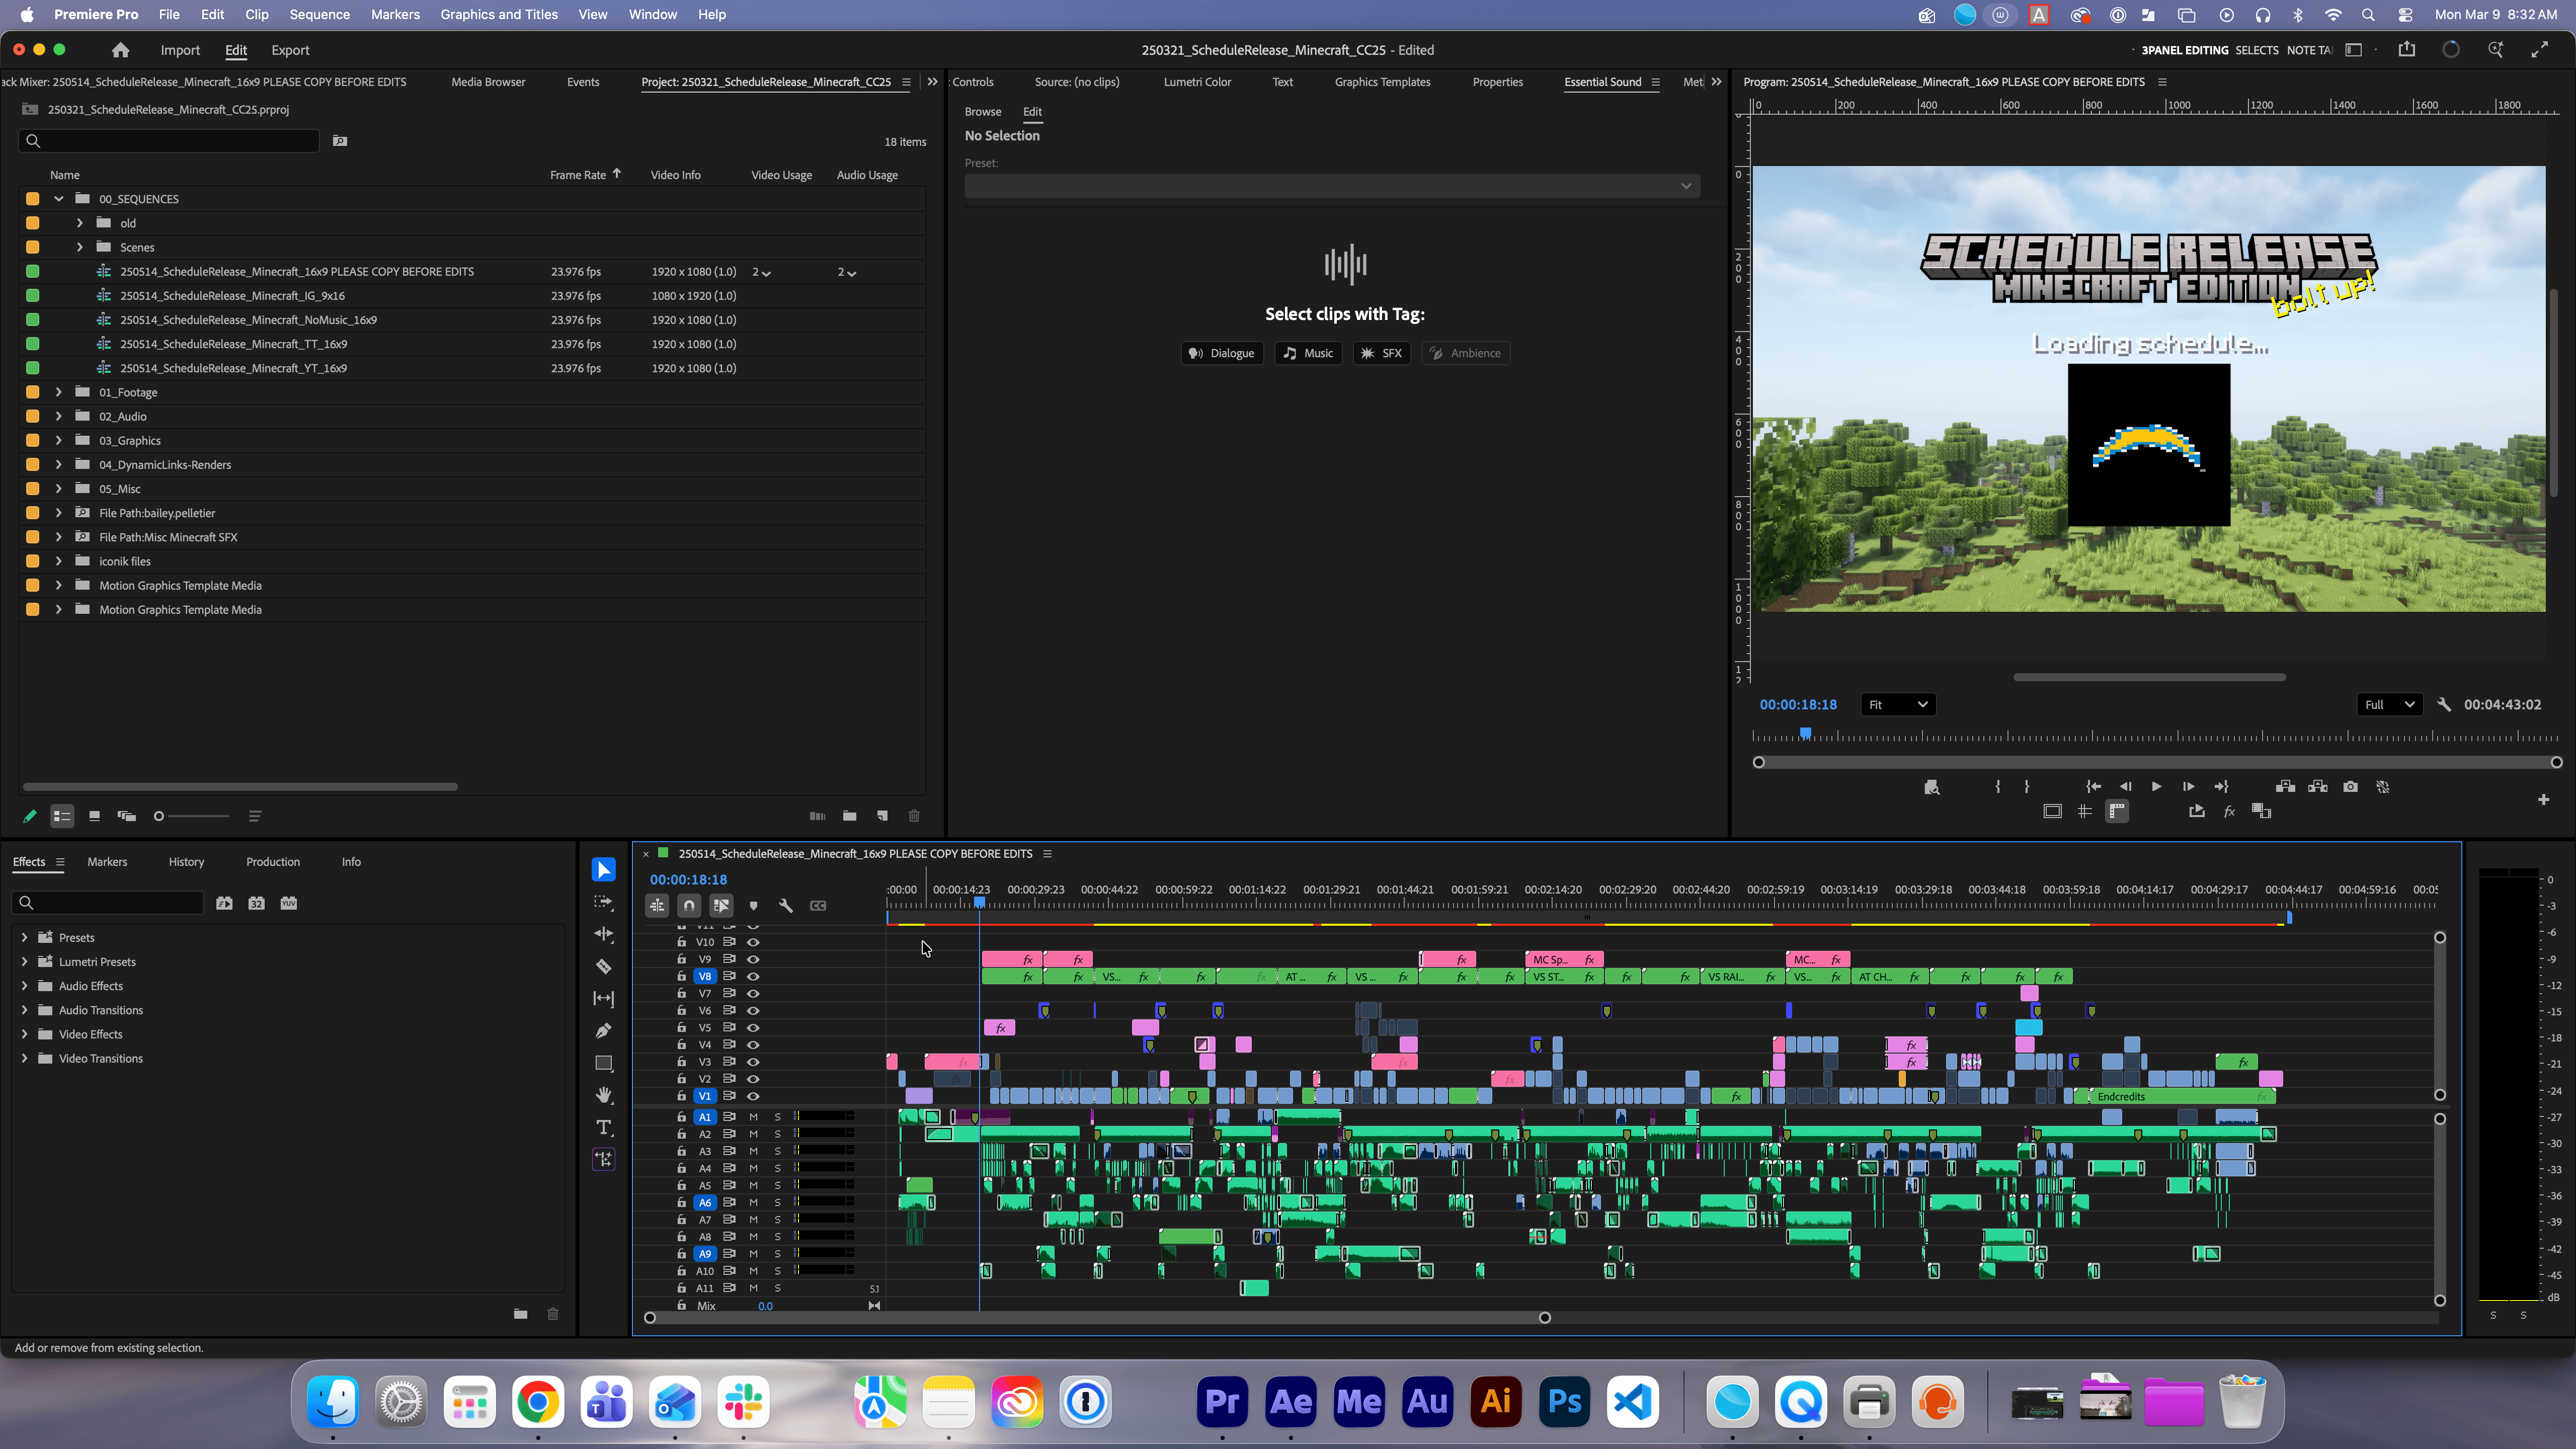Toggle track output eye for V1
This screenshot has height=1449, width=2576.
753,1096
